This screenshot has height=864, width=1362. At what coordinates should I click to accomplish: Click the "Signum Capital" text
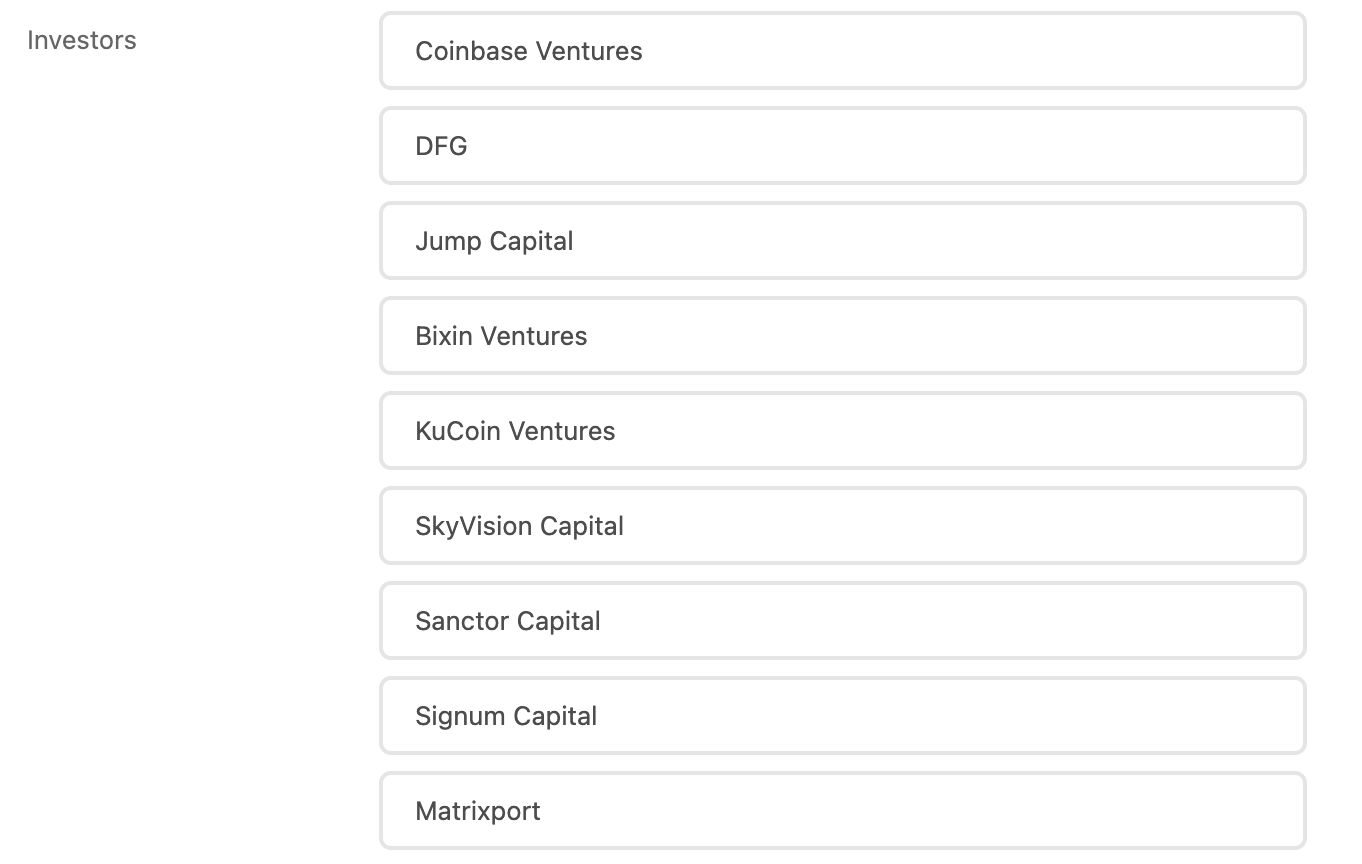click(506, 716)
